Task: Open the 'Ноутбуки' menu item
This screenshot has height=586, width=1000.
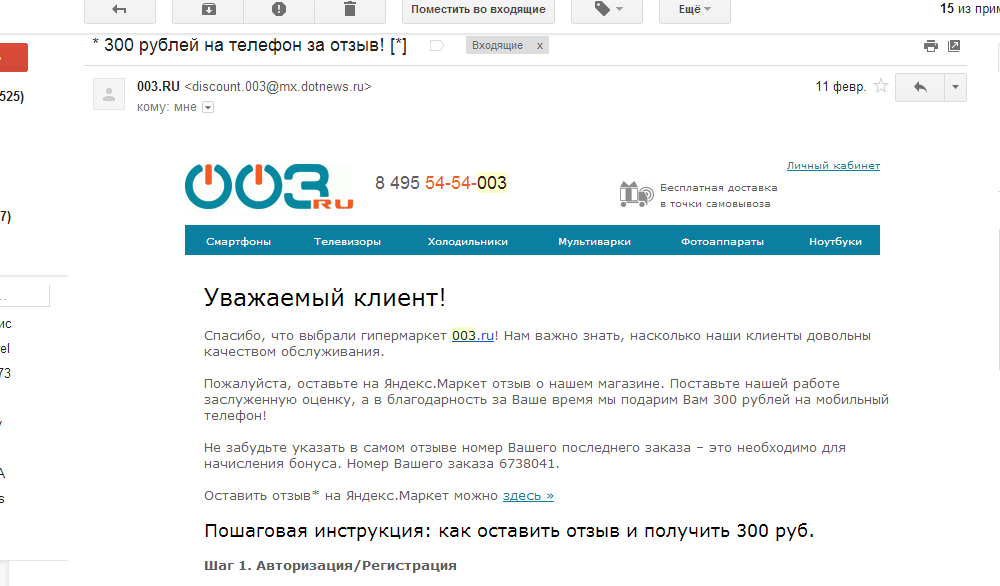Action: pos(835,242)
